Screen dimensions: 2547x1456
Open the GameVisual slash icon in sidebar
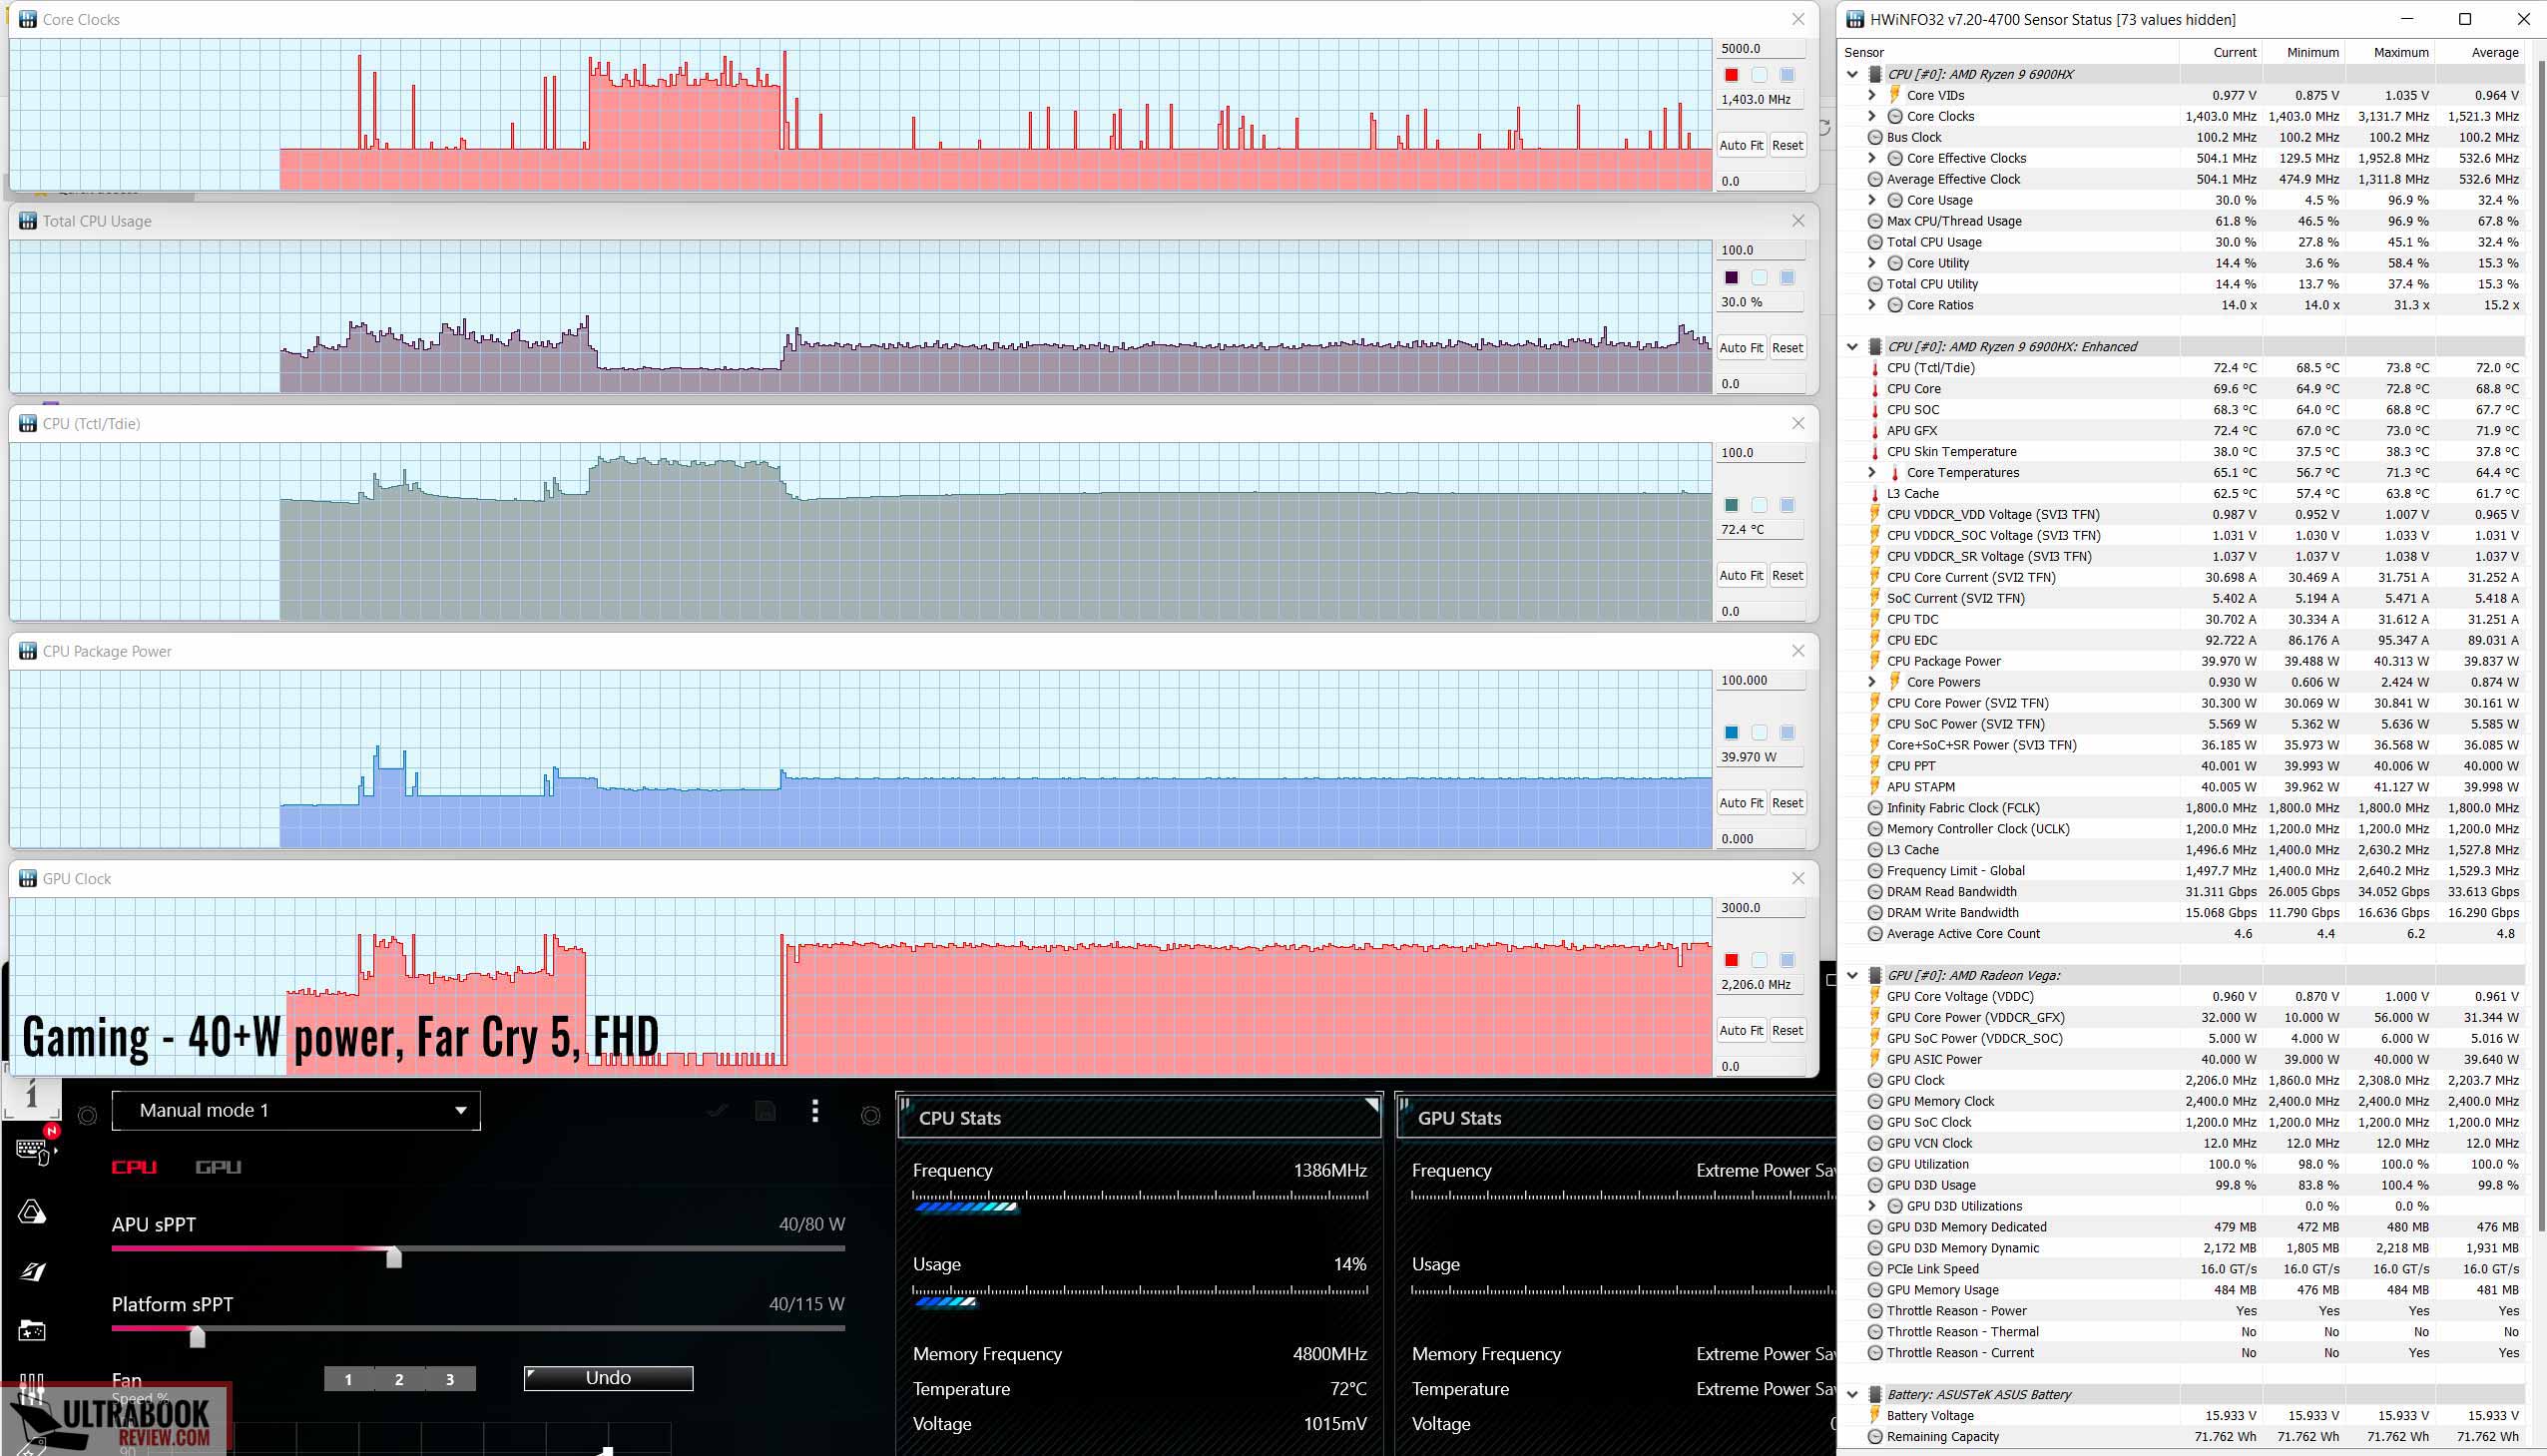32,1271
